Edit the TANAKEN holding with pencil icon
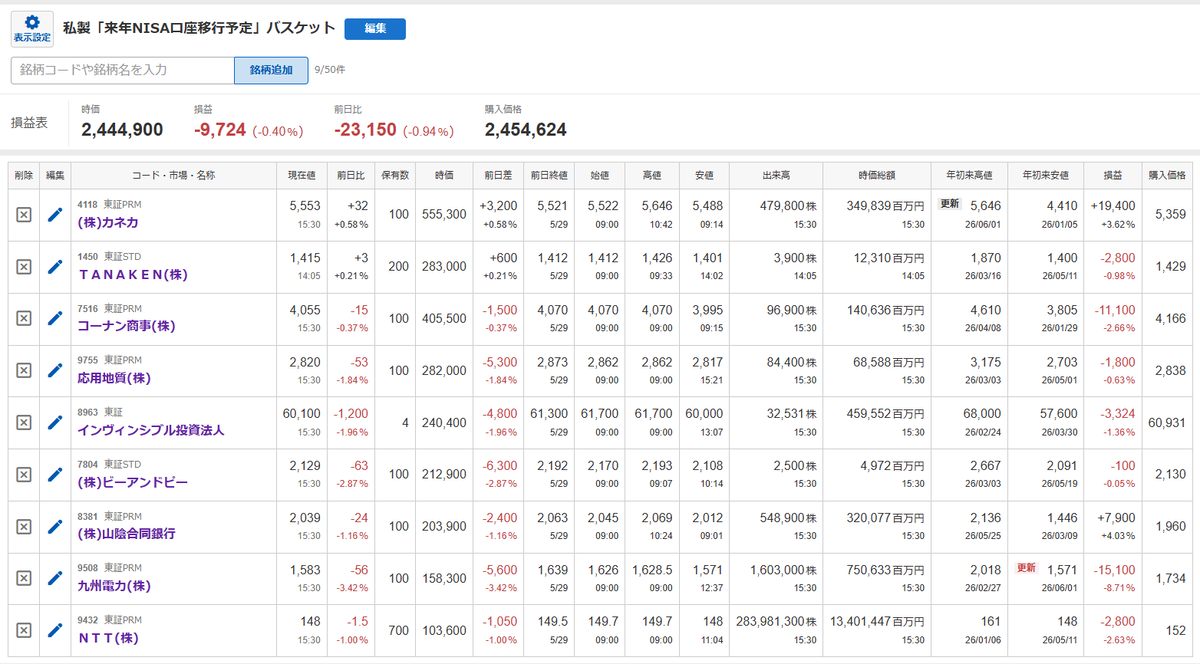This screenshot has height=664, width=1200. (x=56, y=266)
